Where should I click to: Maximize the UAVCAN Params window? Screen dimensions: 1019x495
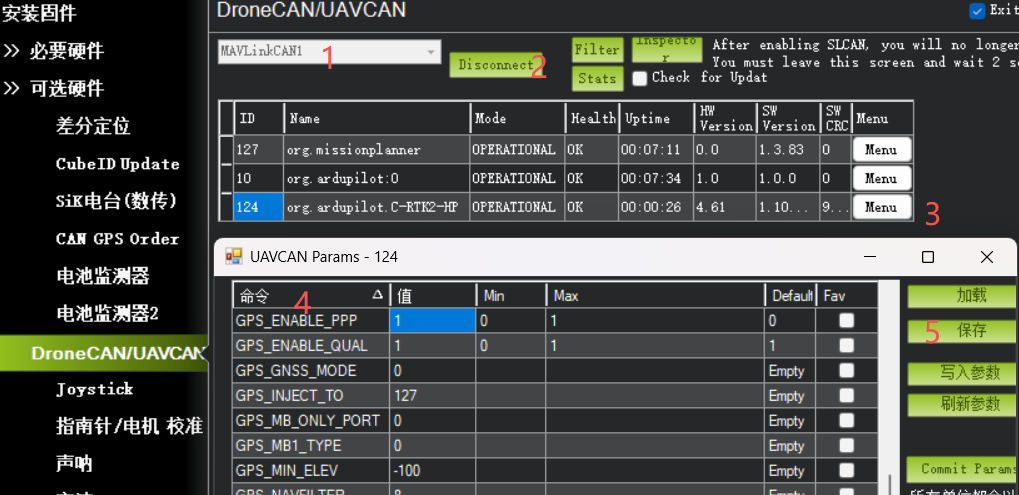click(928, 257)
